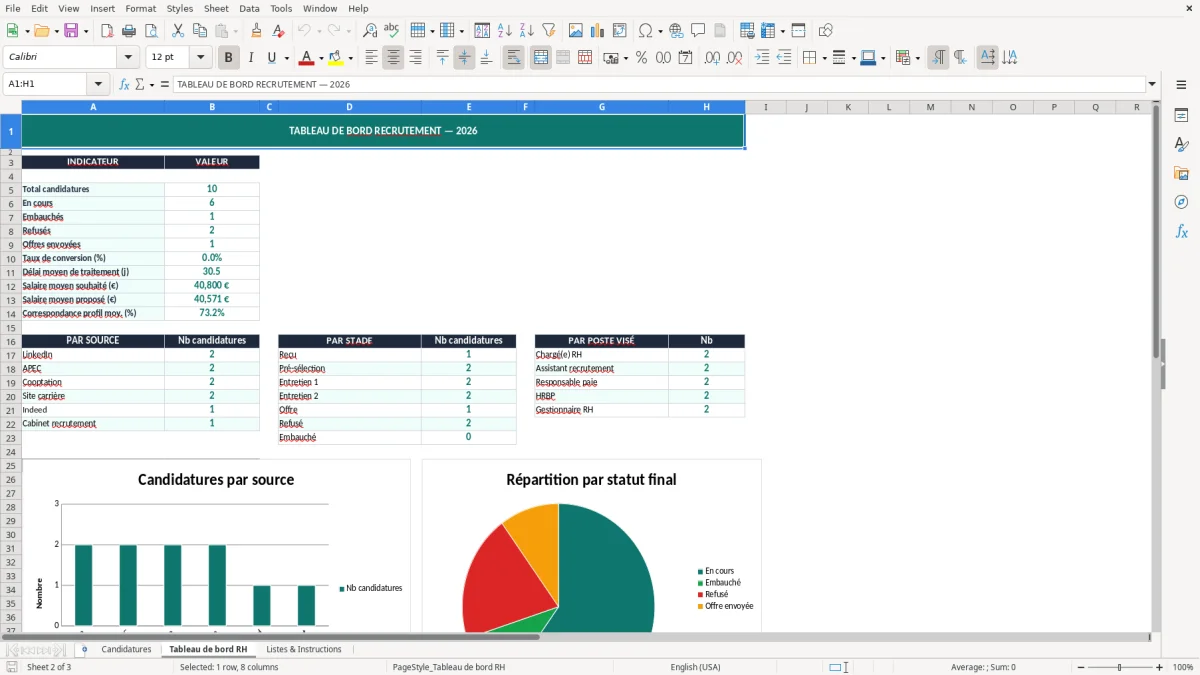Open Find and Replace icon
Screen dimensions: 1200x675
(x=370, y=31)
